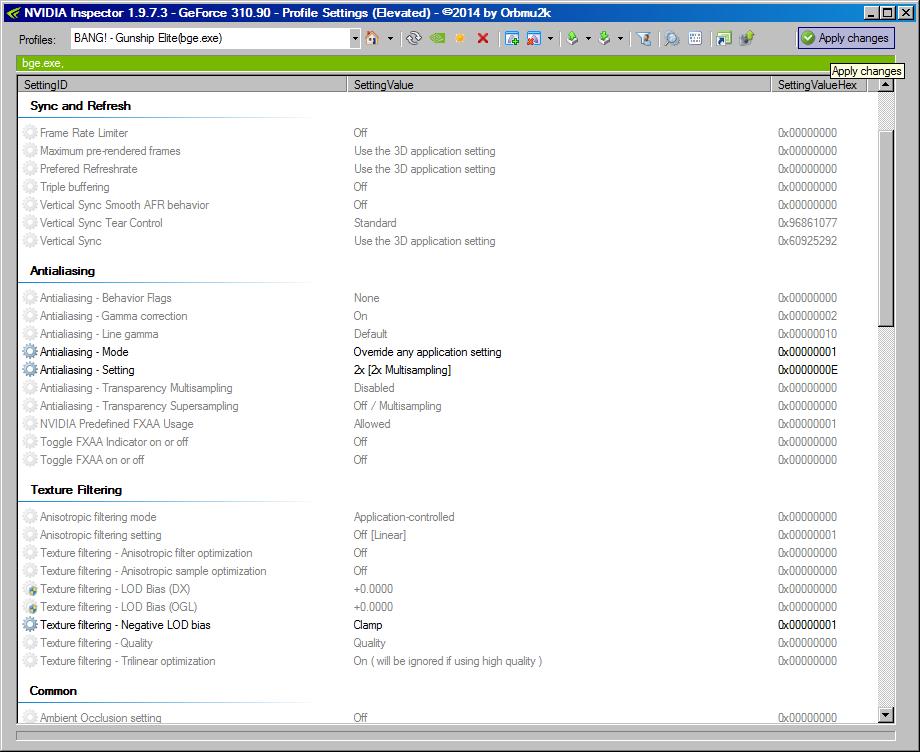Screen dimensions: 920x752
Task: Click the grid-shaped toolbar icon
Action: point(695,39)
